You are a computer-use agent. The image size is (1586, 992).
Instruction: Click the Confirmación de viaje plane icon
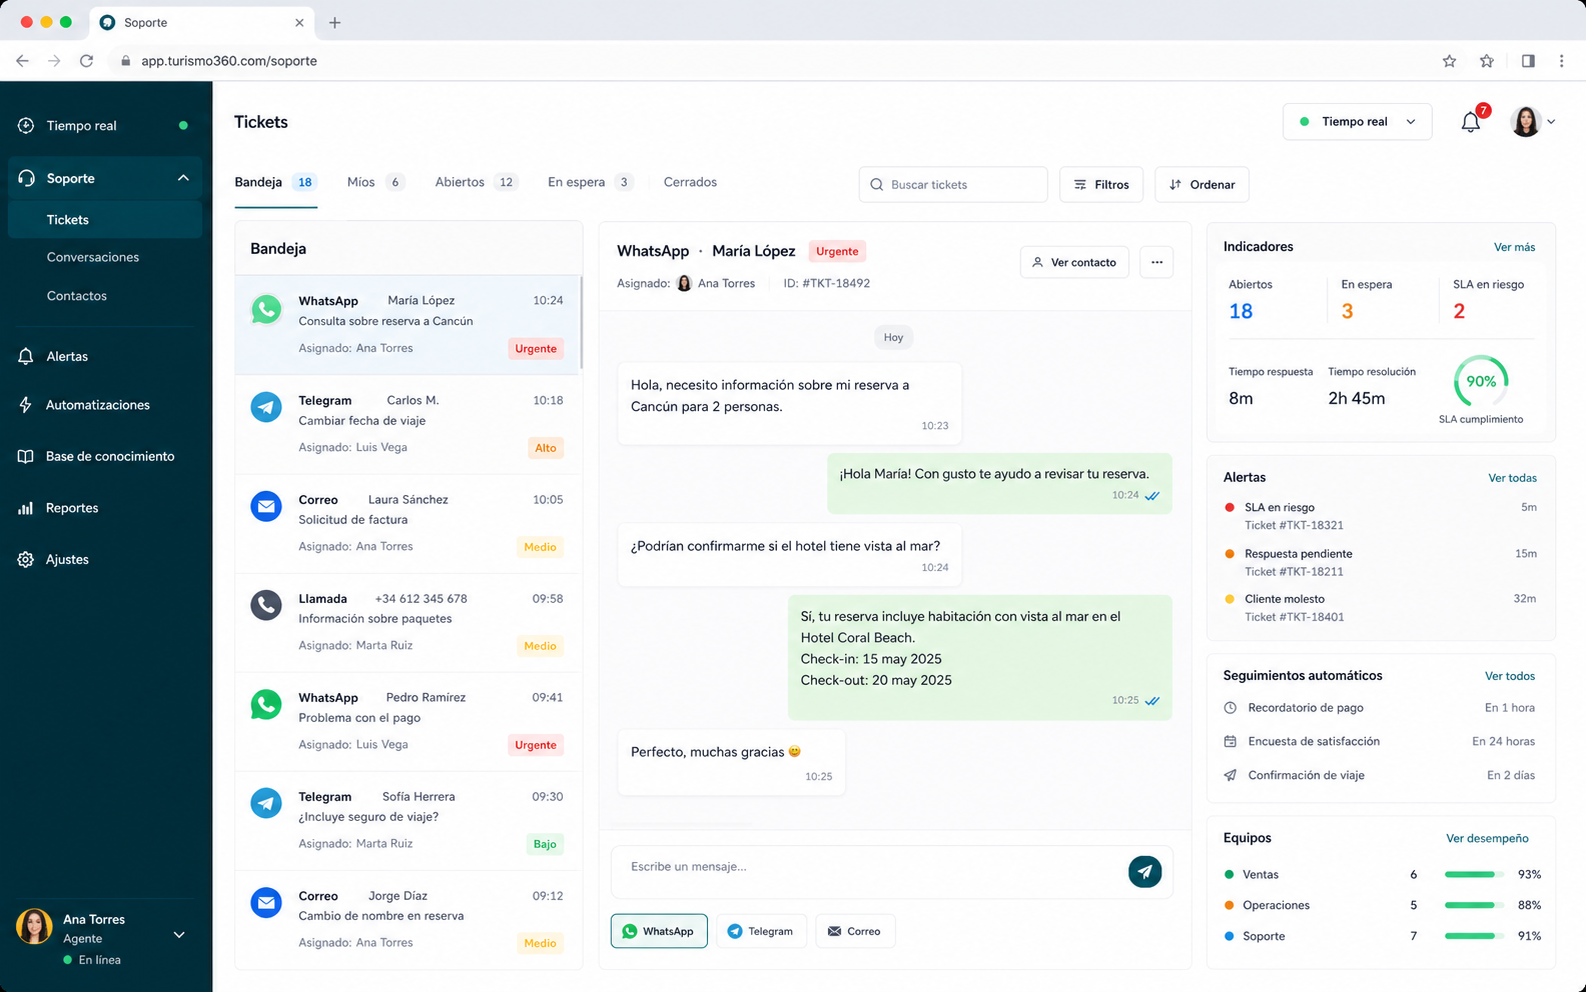click(x=1230, y=775)
